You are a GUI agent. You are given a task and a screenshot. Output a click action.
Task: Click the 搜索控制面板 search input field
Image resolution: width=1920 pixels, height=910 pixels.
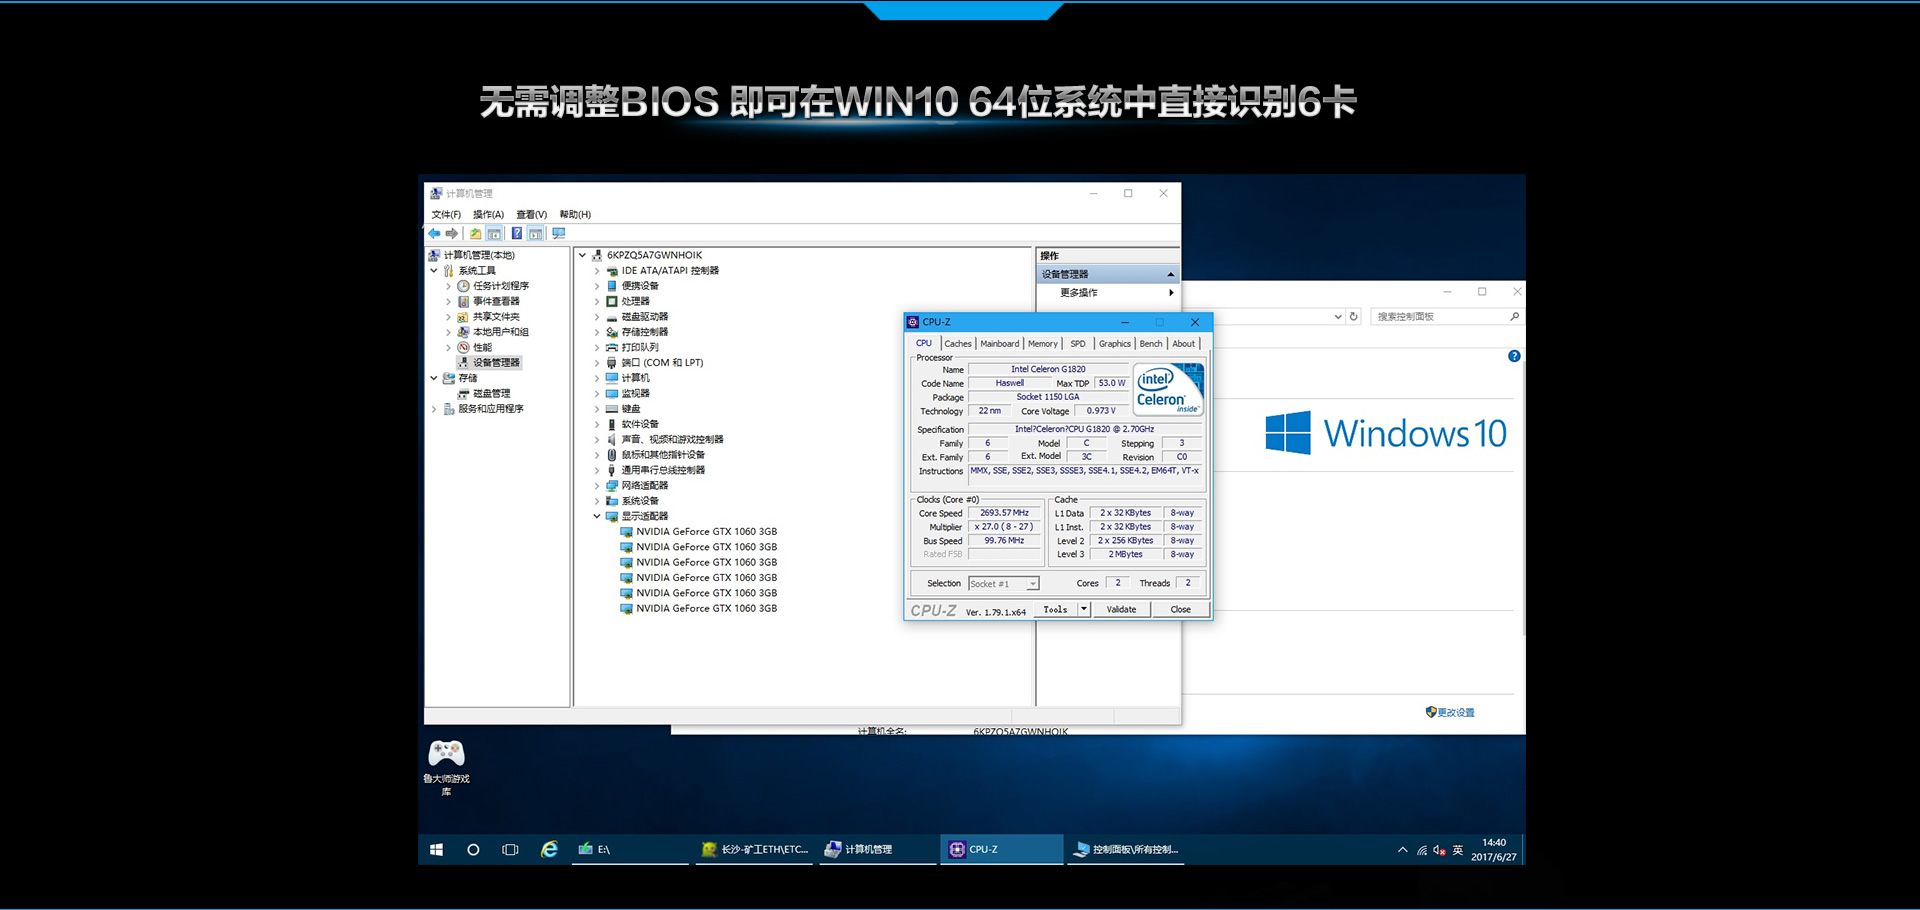click(x=1440, y=317)
